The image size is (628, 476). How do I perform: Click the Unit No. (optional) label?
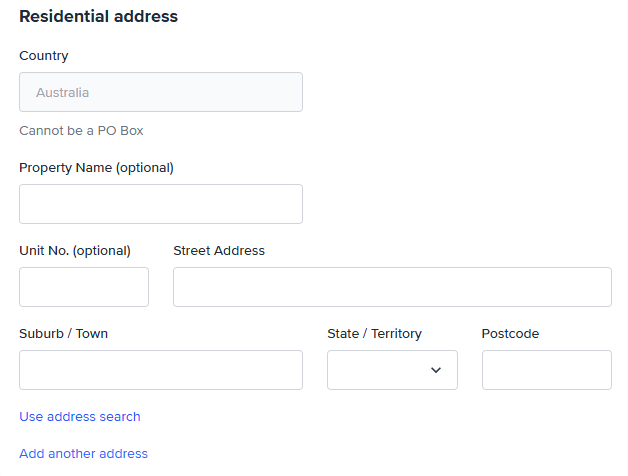coord(75,250)
